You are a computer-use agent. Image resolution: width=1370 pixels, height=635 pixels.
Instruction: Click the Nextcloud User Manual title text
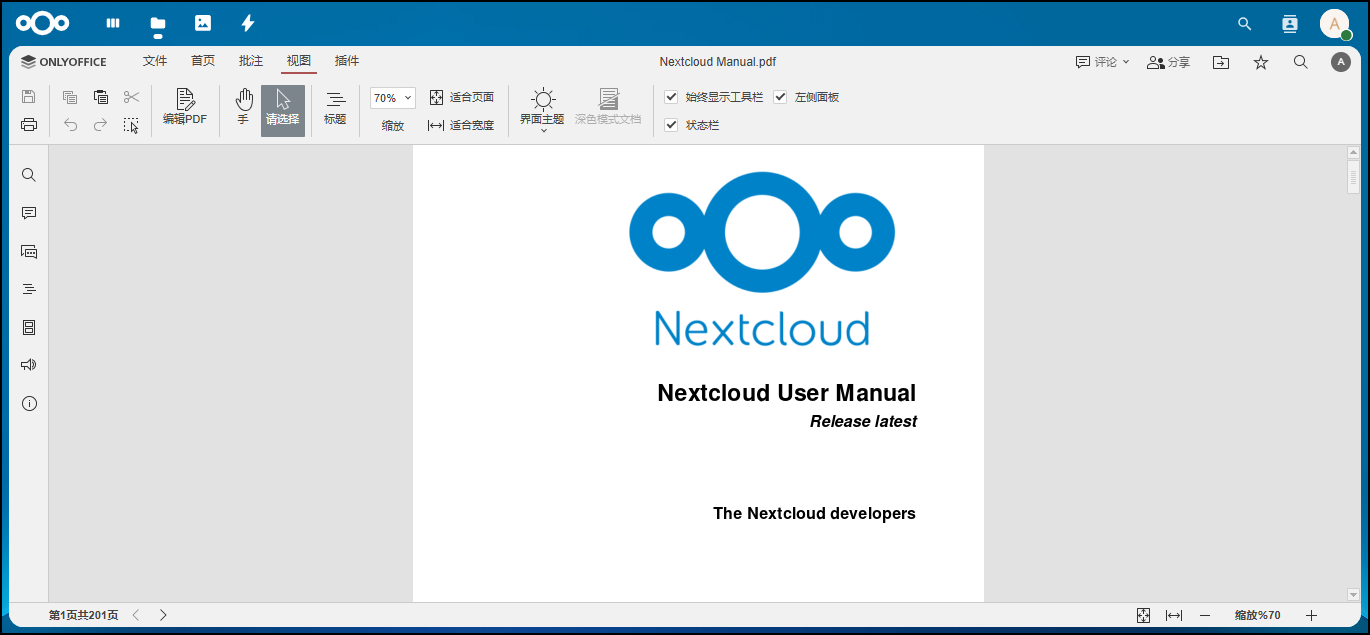[x=786, y=393]
